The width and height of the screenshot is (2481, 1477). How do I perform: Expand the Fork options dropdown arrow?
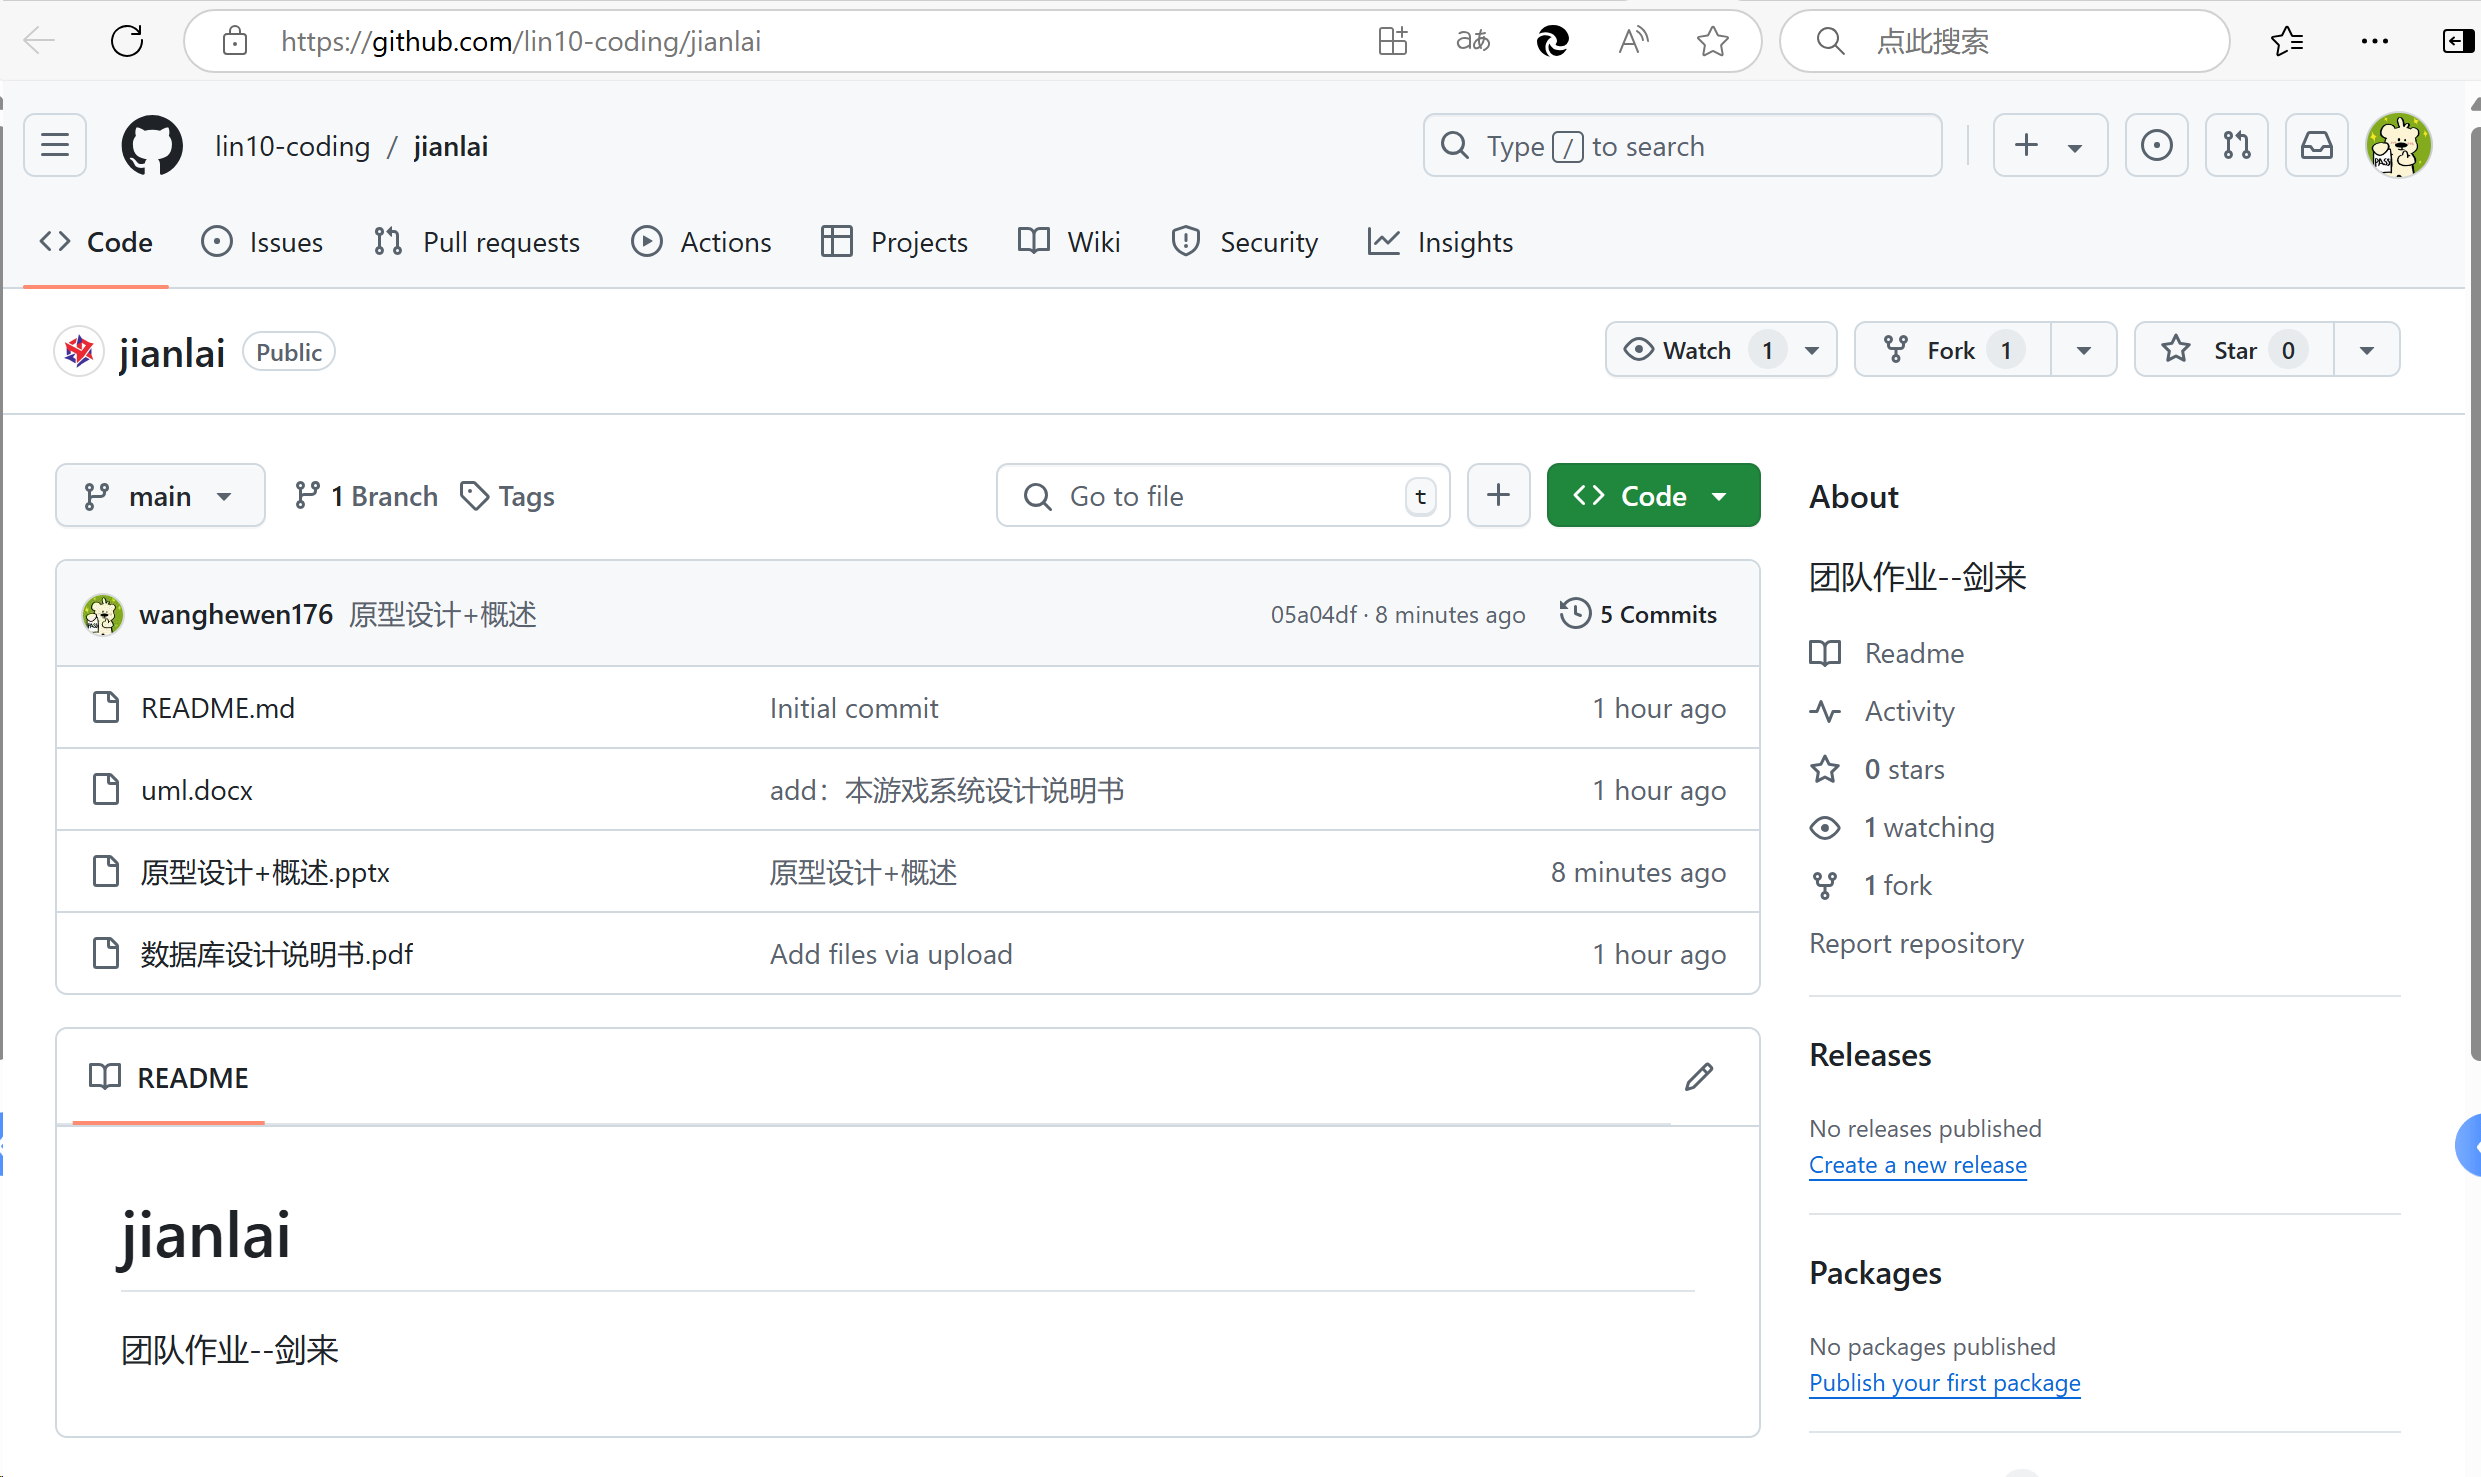(x=2084, y=350)
